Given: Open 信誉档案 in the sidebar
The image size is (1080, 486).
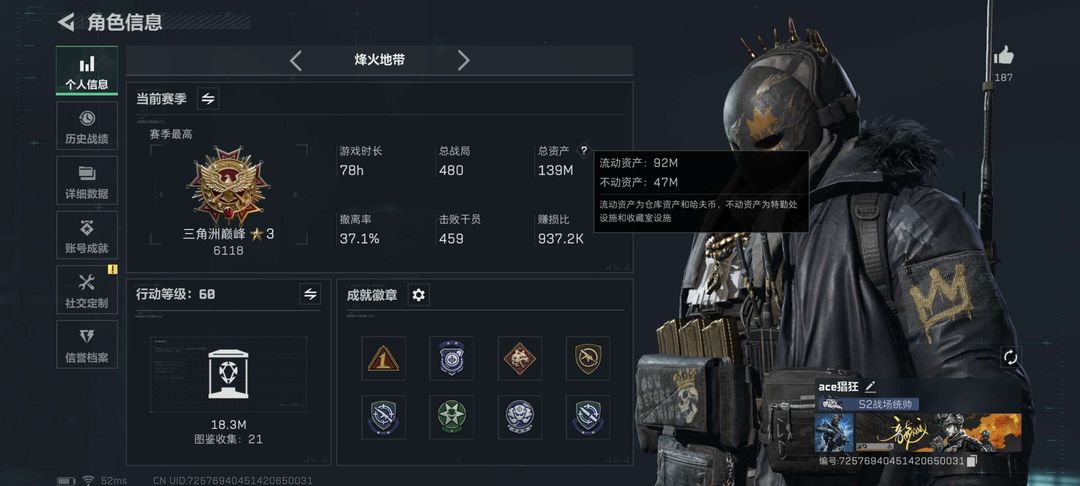Looking at the screenshot, I should 87,344.
